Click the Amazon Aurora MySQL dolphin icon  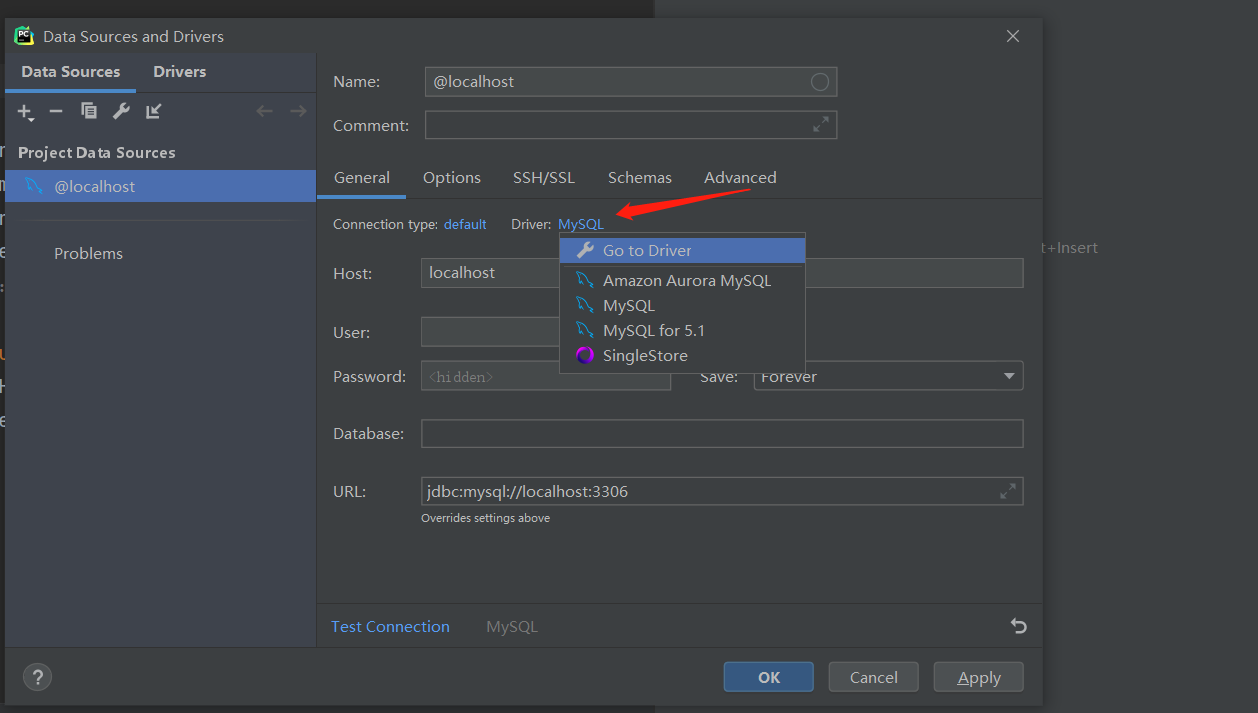(585, 281)
